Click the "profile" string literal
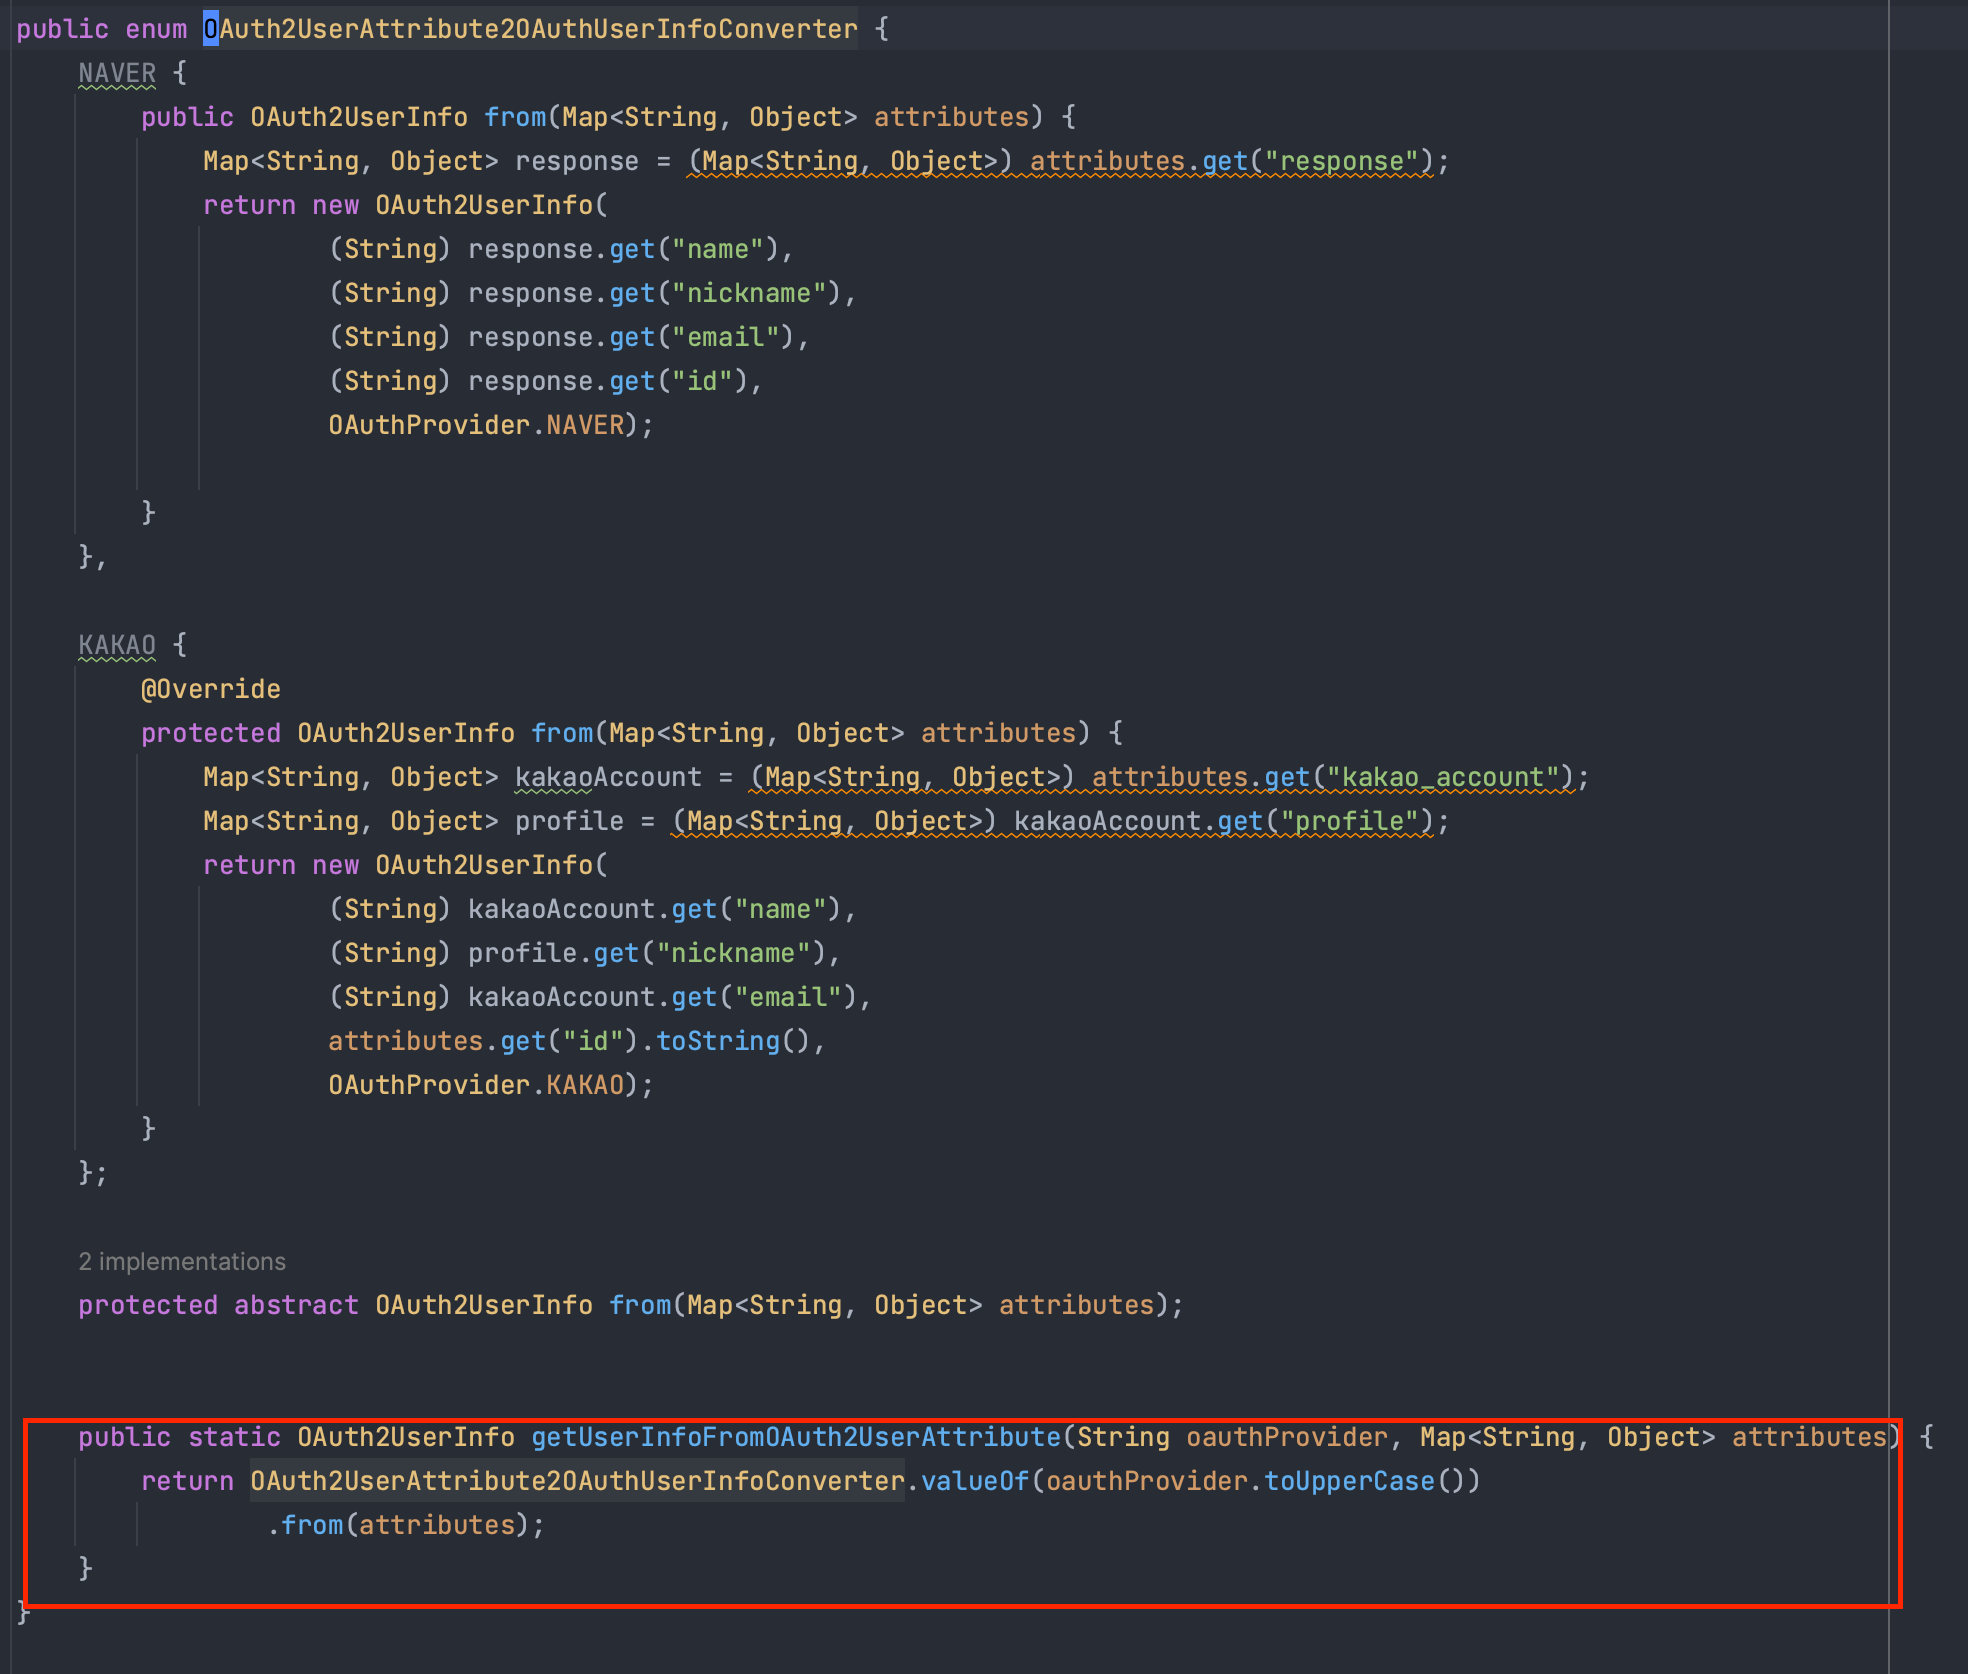1968x1674 pixels. click(1349, 821)
